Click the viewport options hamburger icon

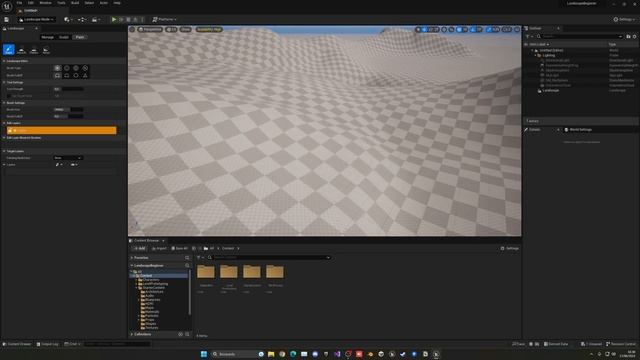click(x=132, y=29)
